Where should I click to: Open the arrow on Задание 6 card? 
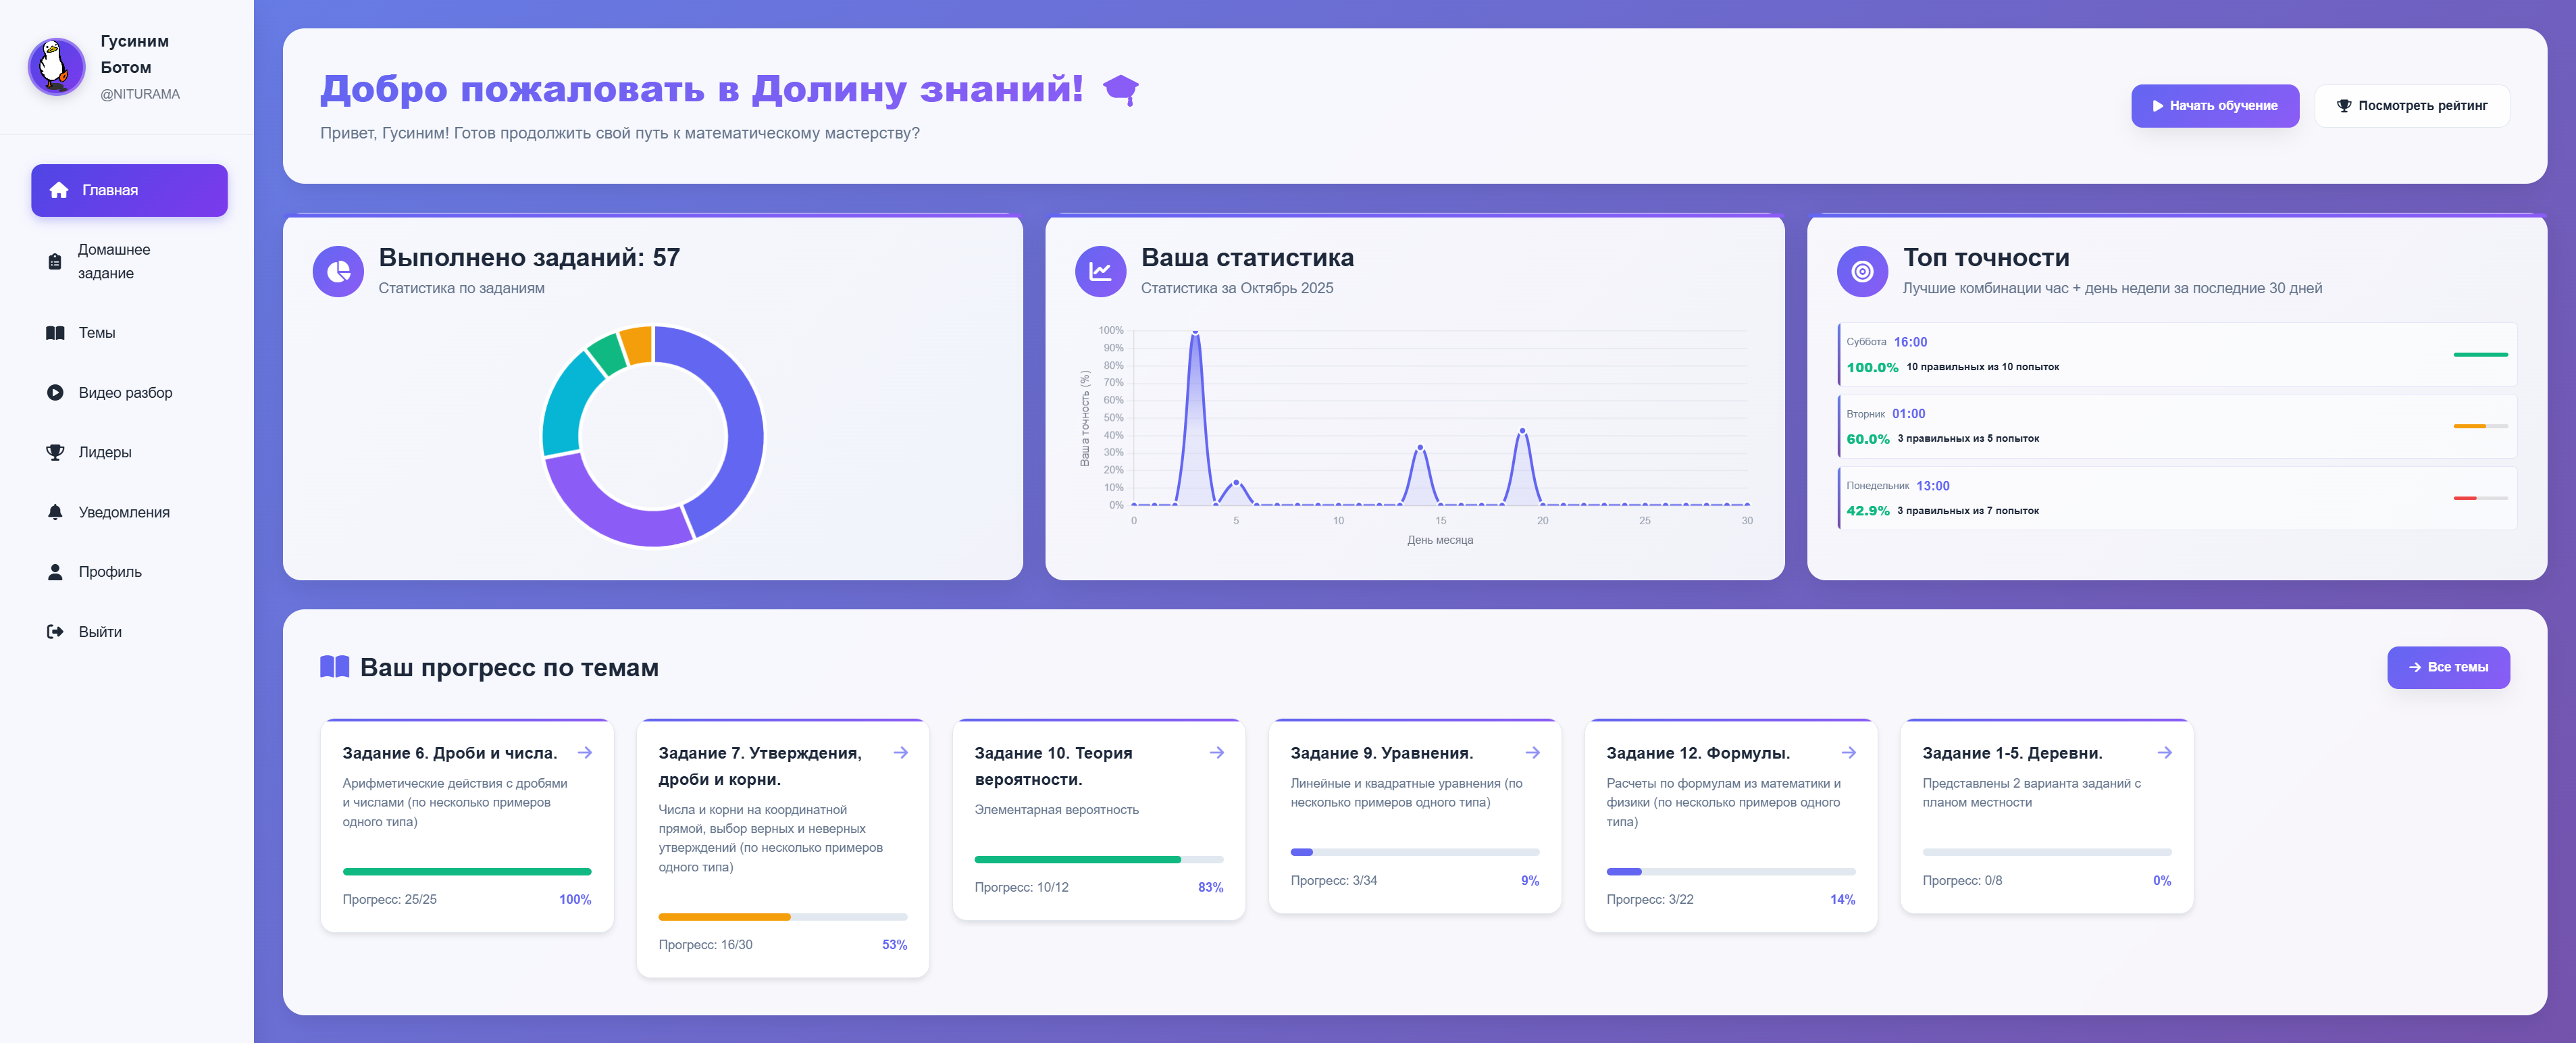coord(585,753)
